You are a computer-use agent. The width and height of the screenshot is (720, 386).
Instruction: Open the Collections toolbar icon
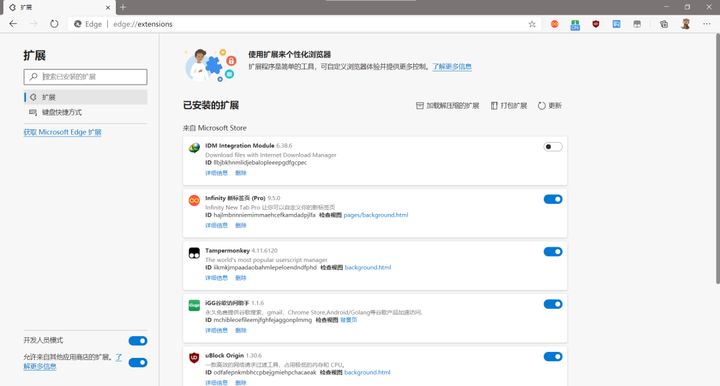(664, 24)
